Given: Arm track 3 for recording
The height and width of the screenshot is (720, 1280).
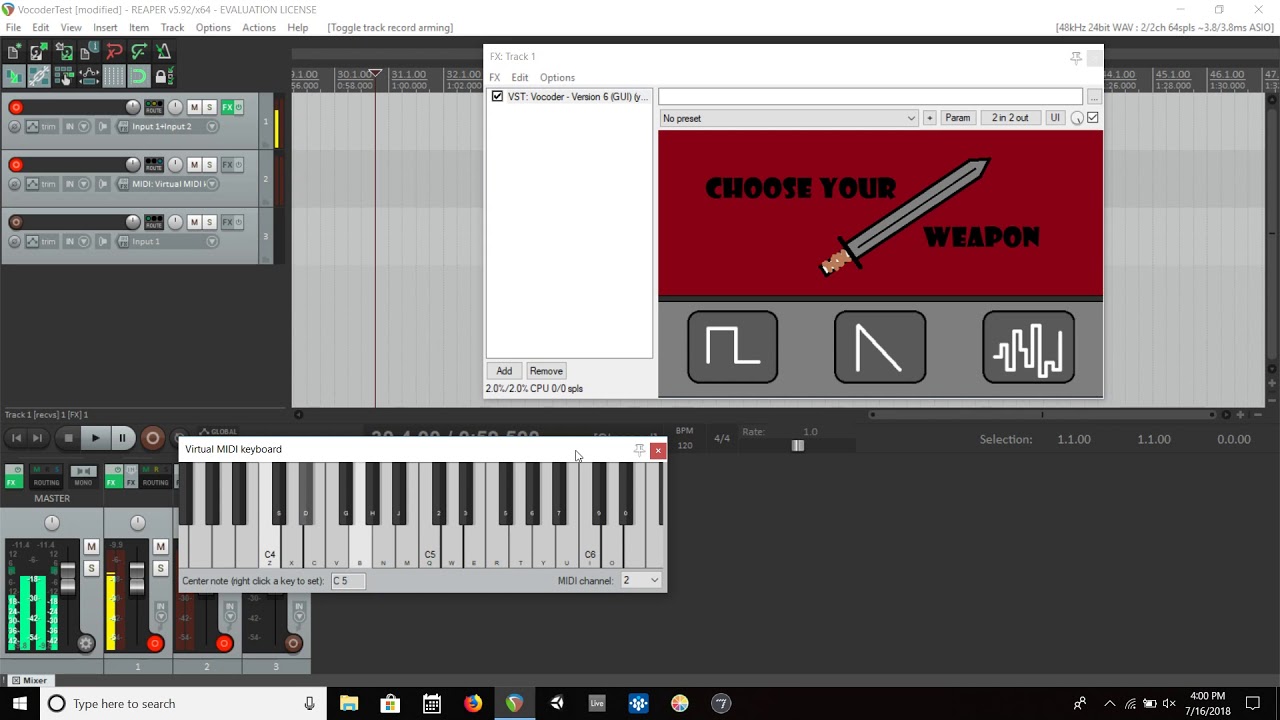Looking at the screenshot, I should pos(15,222).
